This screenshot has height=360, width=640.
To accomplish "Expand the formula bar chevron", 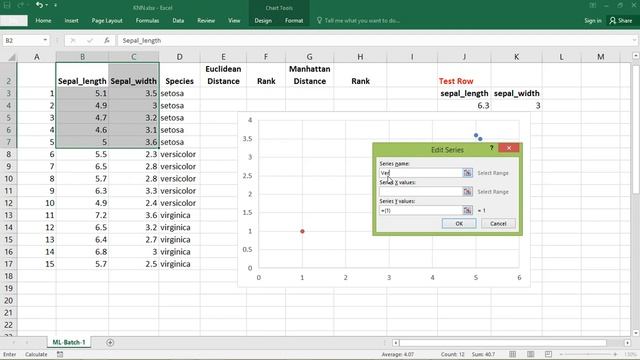I will (x=634, y=40).
